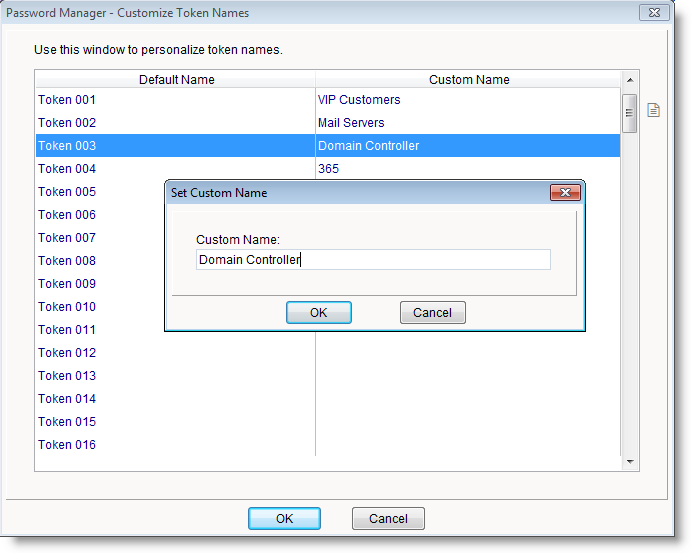Select the Token 001 row

coord(67,100)
